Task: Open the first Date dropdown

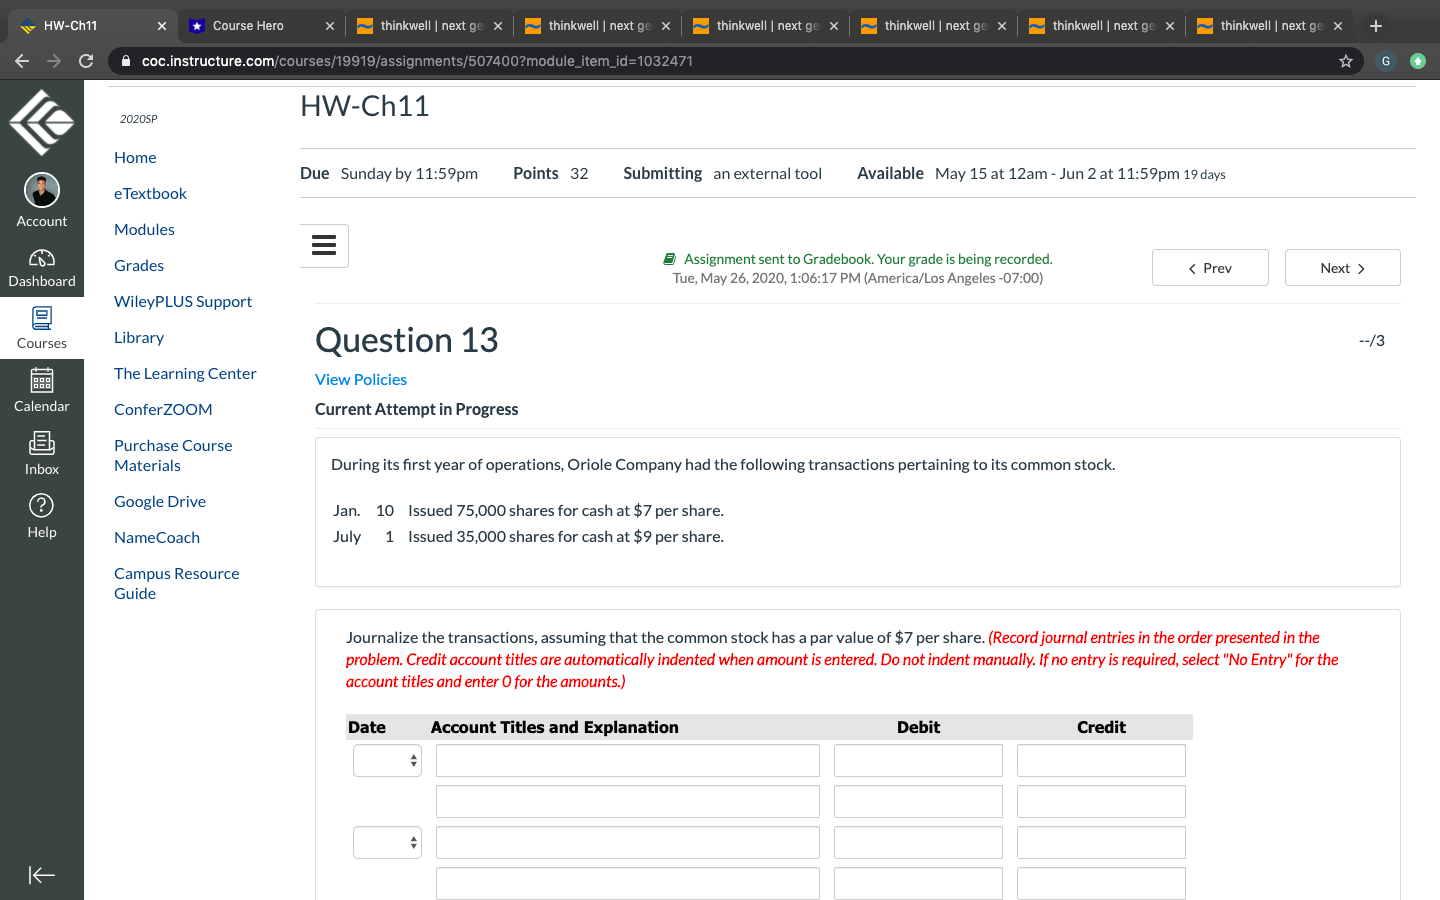Action: point(387,760)
